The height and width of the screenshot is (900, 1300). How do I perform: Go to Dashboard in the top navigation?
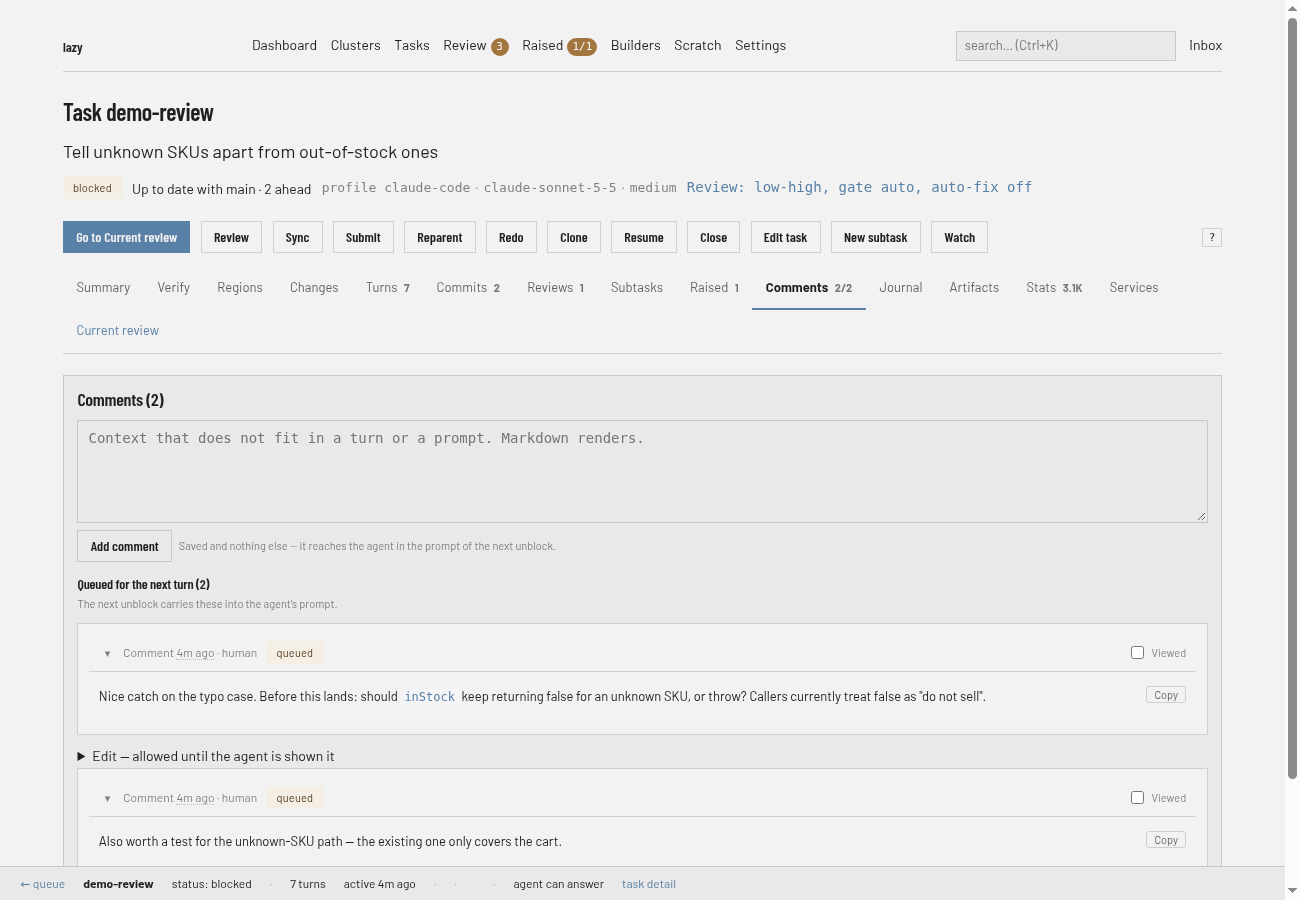284,45
